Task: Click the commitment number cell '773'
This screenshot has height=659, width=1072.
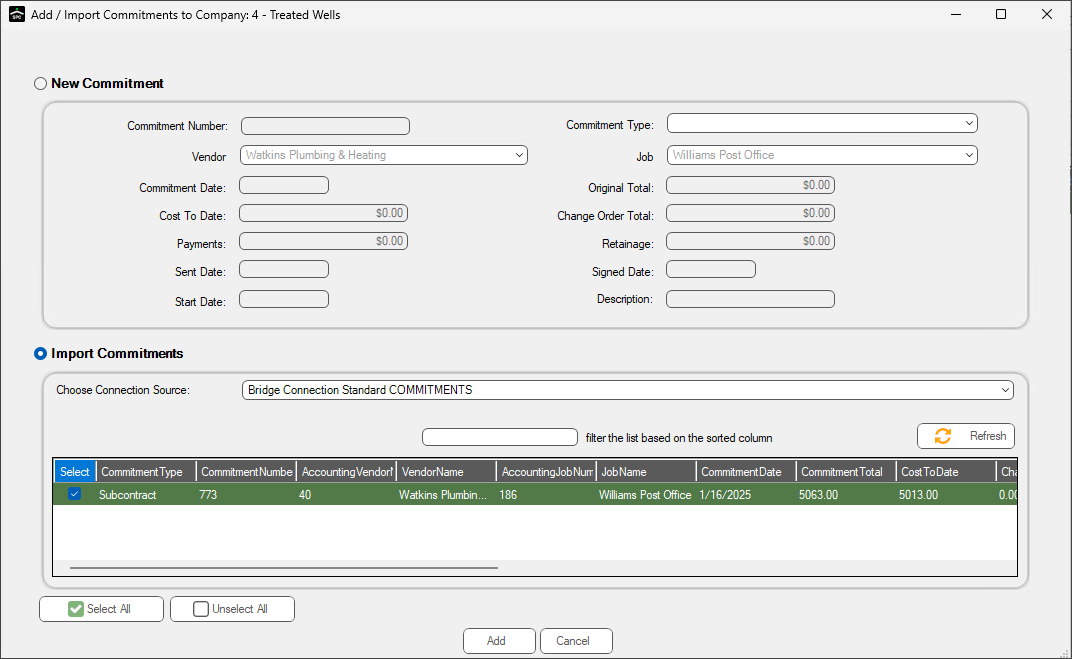Action: [x=246, y=494]
